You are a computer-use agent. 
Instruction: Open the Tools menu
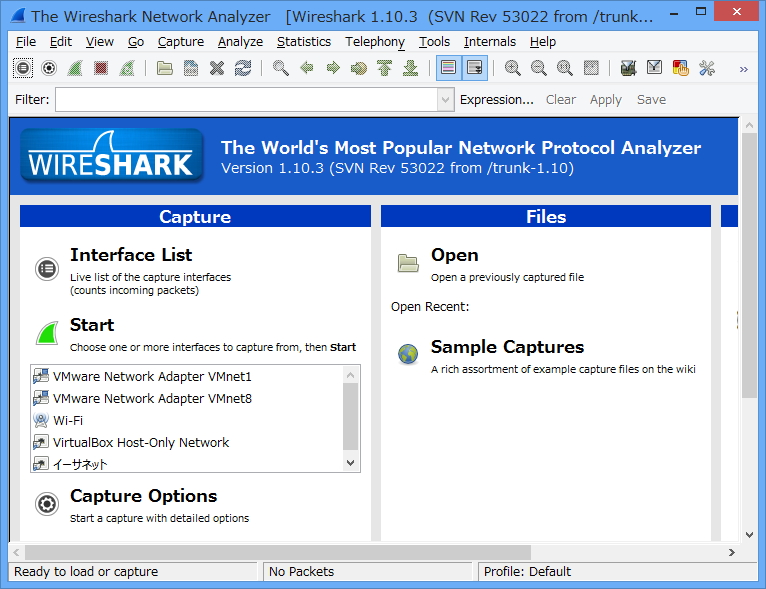tap(434, 42)
